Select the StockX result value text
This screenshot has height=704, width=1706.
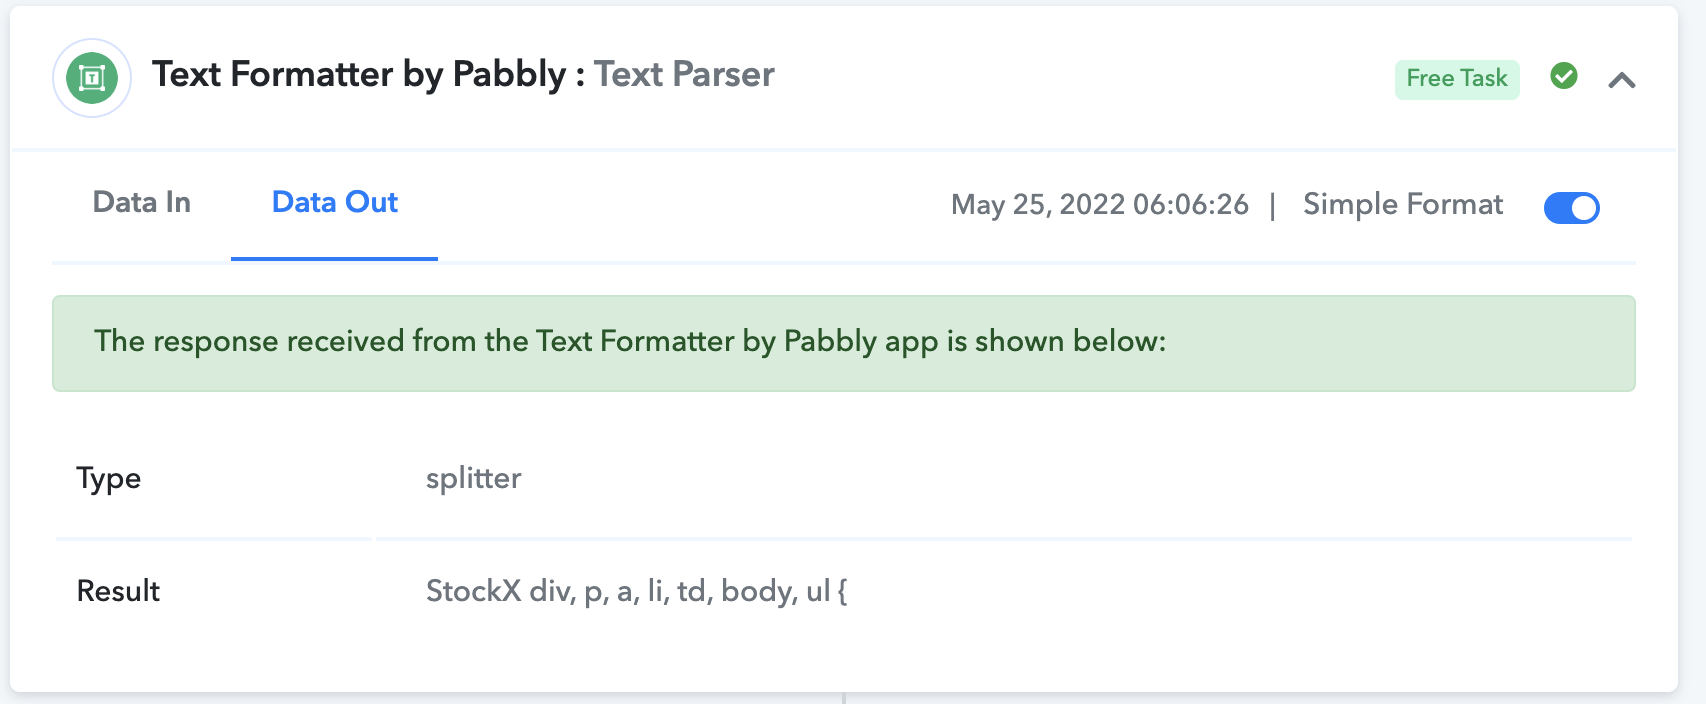pyautogui.click(x=637, y=591)
